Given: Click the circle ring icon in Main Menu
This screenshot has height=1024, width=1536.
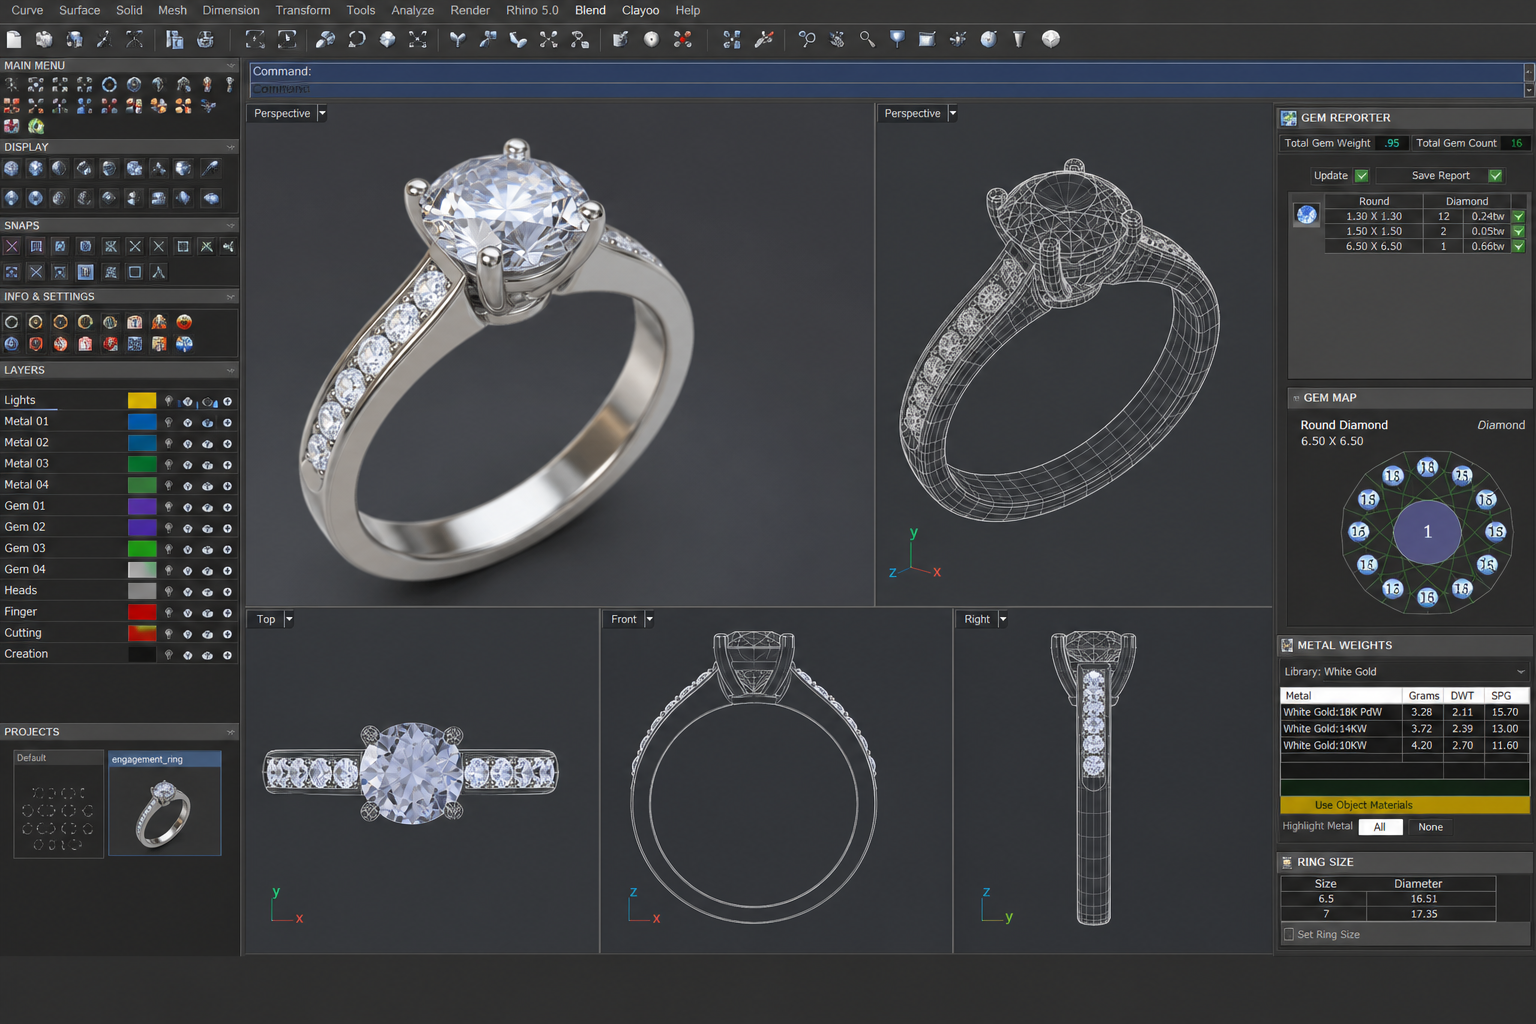Looking at the screenshot, I should [x=109, y=85].
